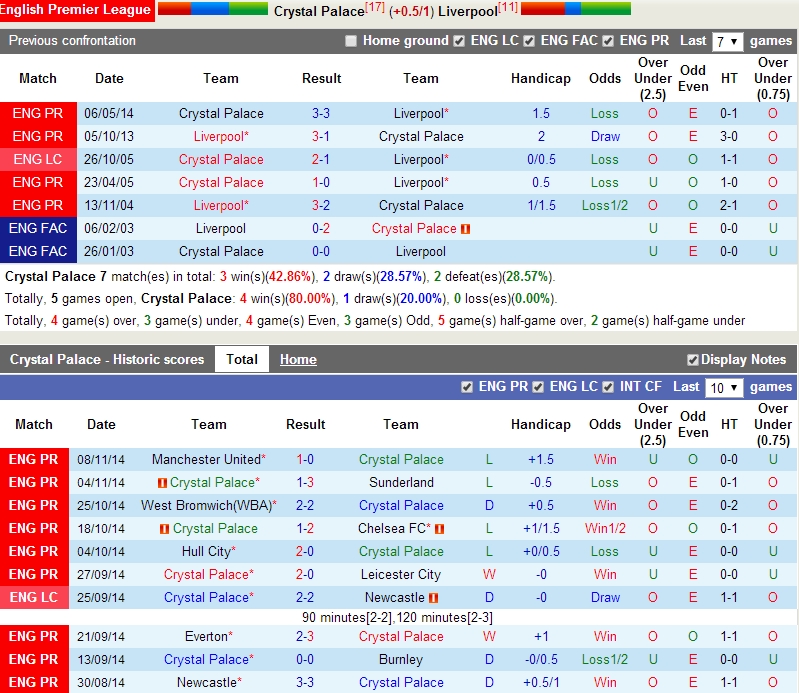The height and width of the screenshot is (693, 799).
Task: Click the ENG LC badge dated 25/09/14
Action: click(x=34, y=597)
